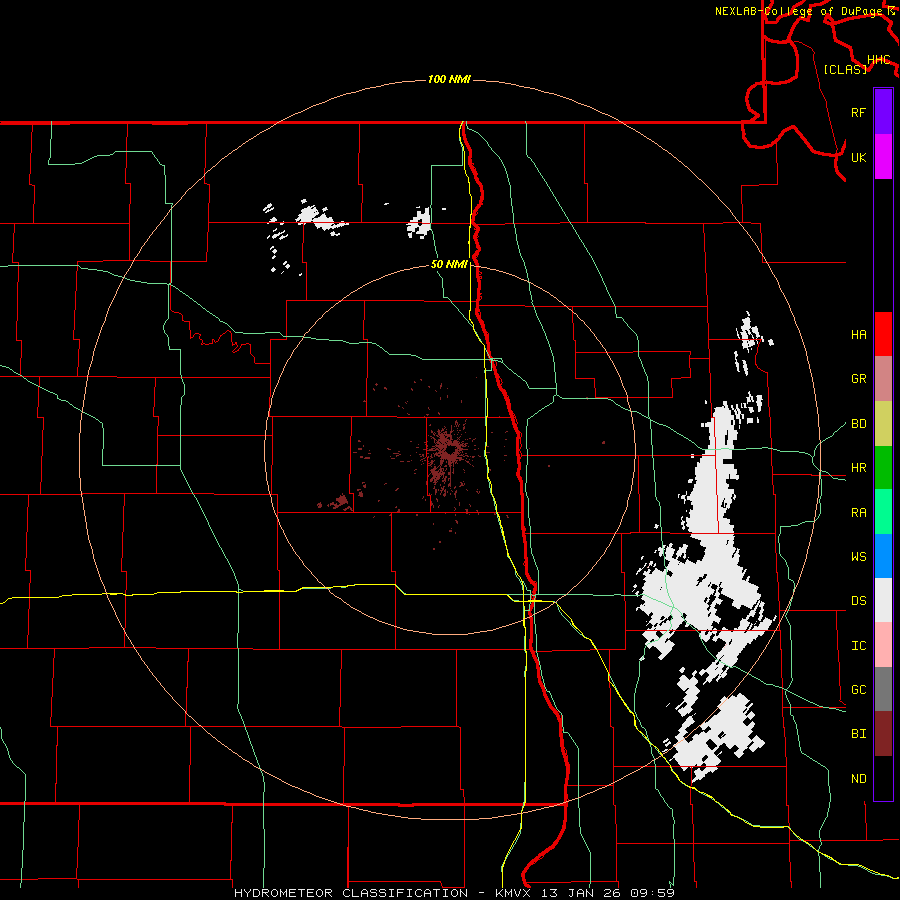Click the RF purple legend swatch
The width and height of the screenshot is (900, 900).
pyautogui.click(x=883, y=112)
